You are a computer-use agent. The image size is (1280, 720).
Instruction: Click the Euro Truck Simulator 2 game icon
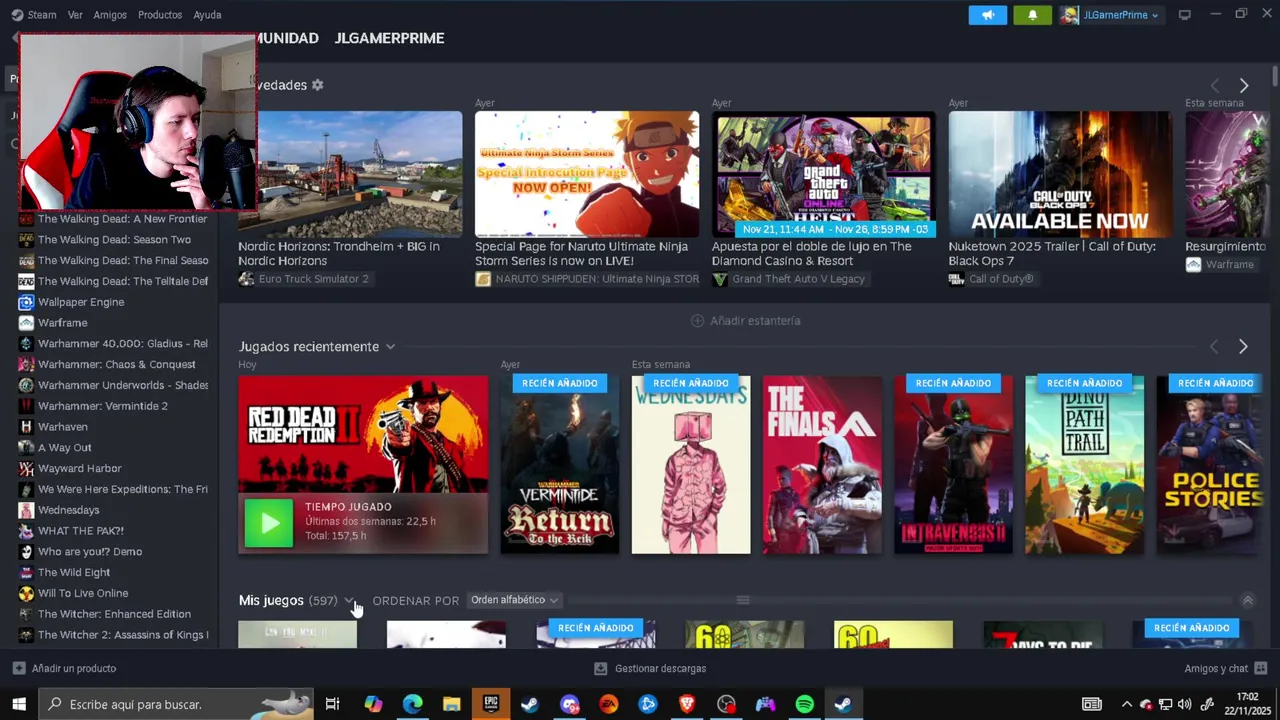[246, 279]
